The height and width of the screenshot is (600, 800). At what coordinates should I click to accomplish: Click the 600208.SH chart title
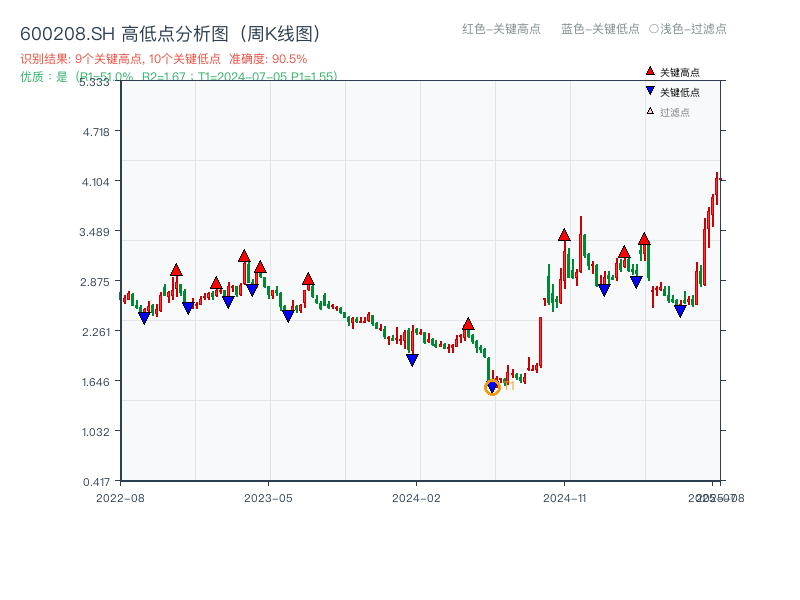point(170,34)
